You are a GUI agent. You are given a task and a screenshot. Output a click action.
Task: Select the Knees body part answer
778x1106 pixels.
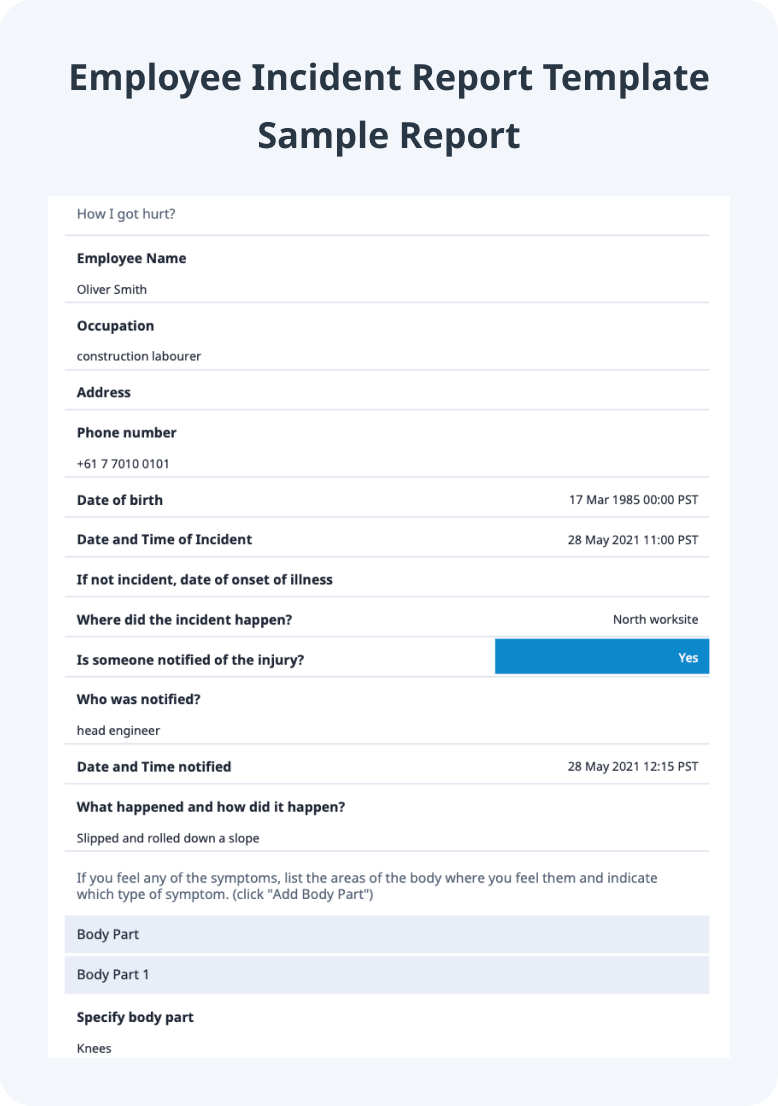click(94, 1049)
